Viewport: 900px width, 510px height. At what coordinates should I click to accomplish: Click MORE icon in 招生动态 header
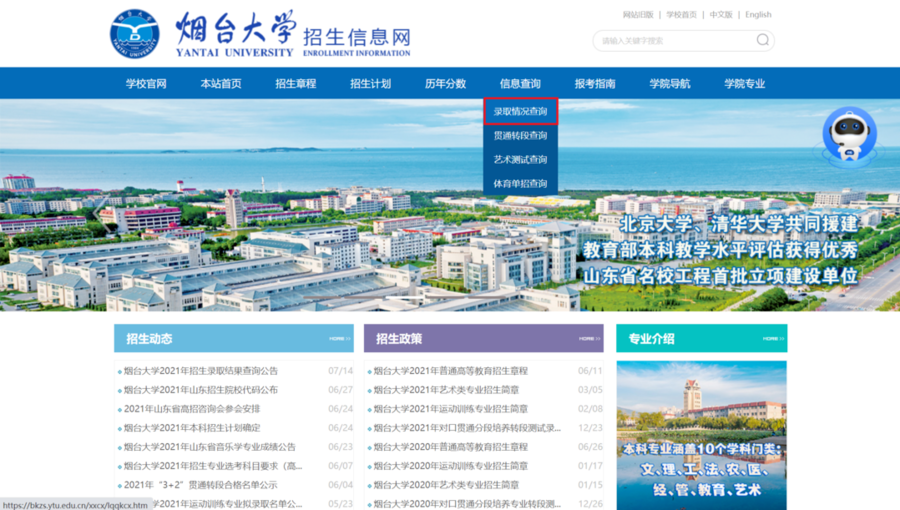tap(340, 339)
